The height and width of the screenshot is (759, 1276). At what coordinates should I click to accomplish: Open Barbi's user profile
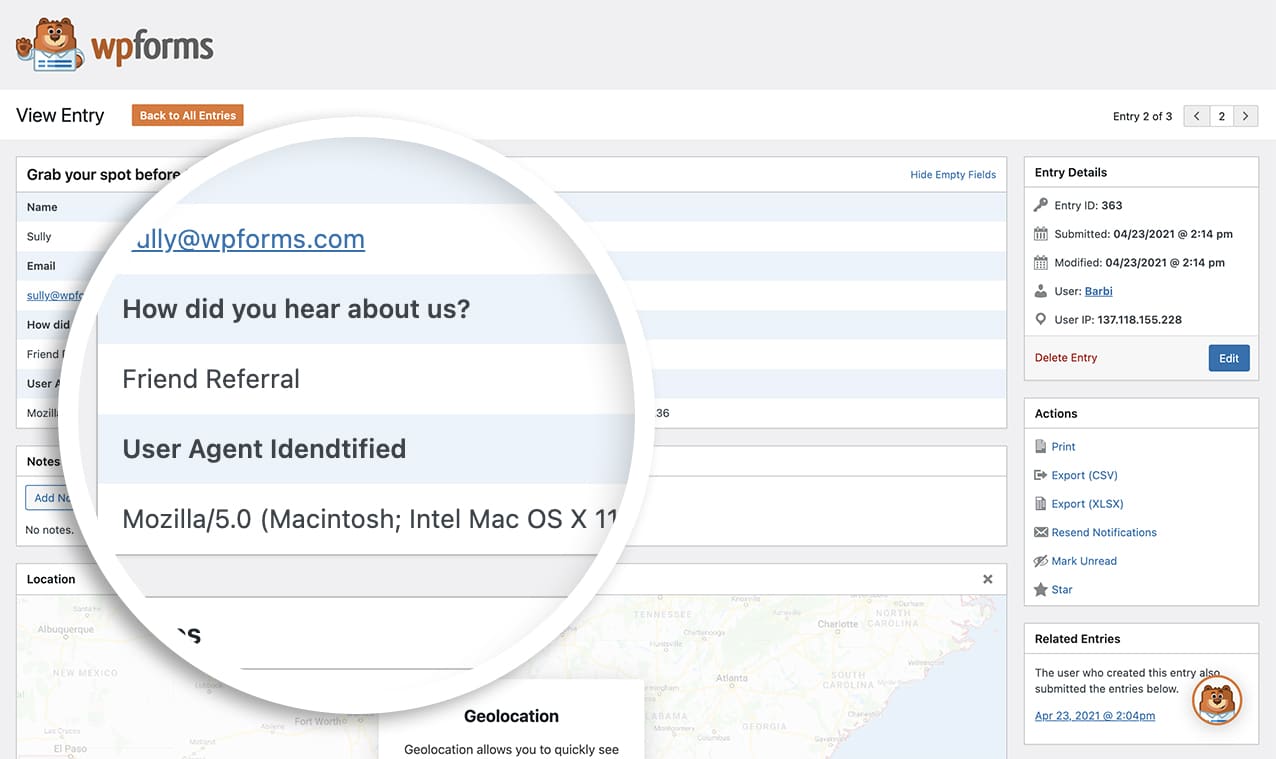tap(1098, 291)
